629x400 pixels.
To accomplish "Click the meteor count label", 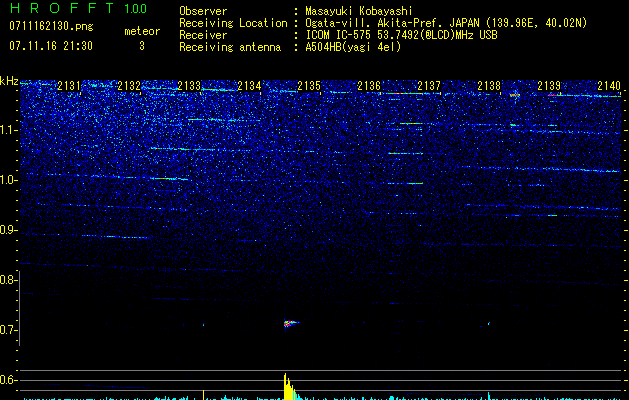I will 142,31.
